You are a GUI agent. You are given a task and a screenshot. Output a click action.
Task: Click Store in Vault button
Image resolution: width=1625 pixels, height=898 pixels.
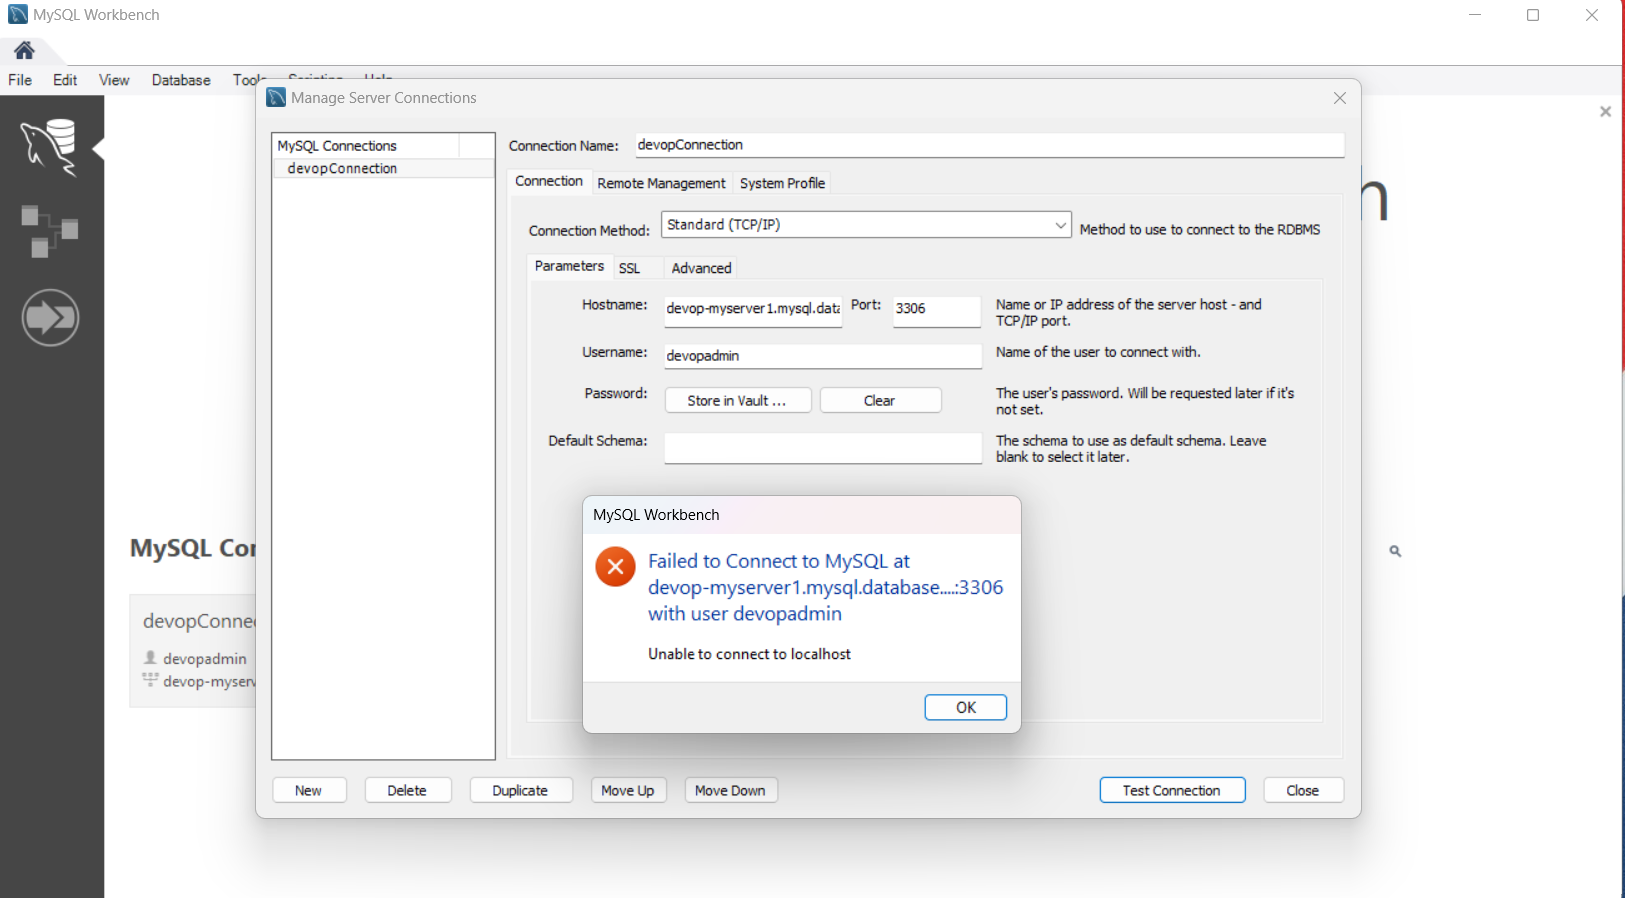click(737, 400)
